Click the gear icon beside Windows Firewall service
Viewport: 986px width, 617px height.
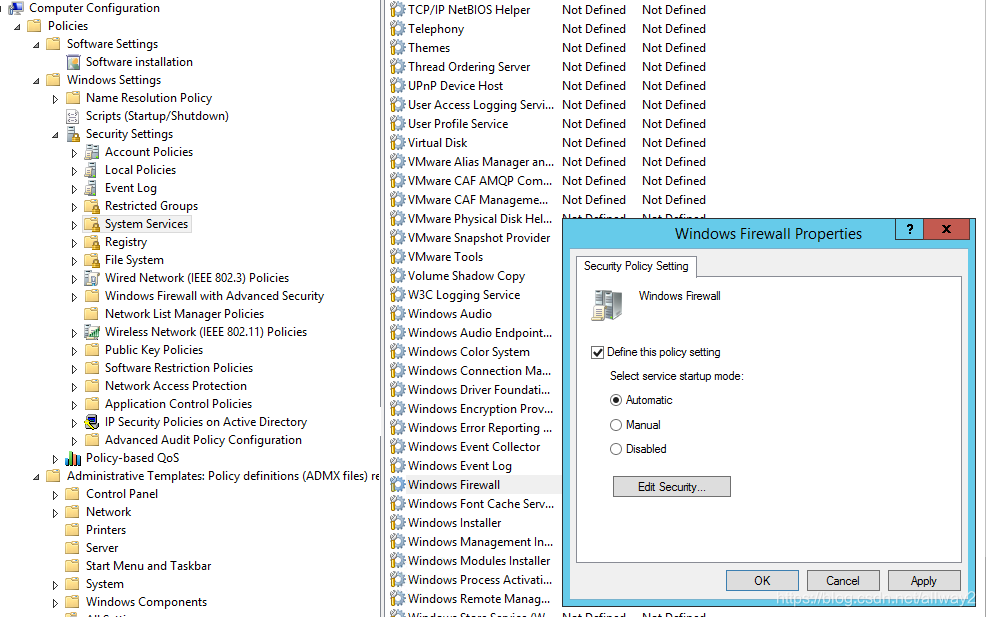click(397, 485)
